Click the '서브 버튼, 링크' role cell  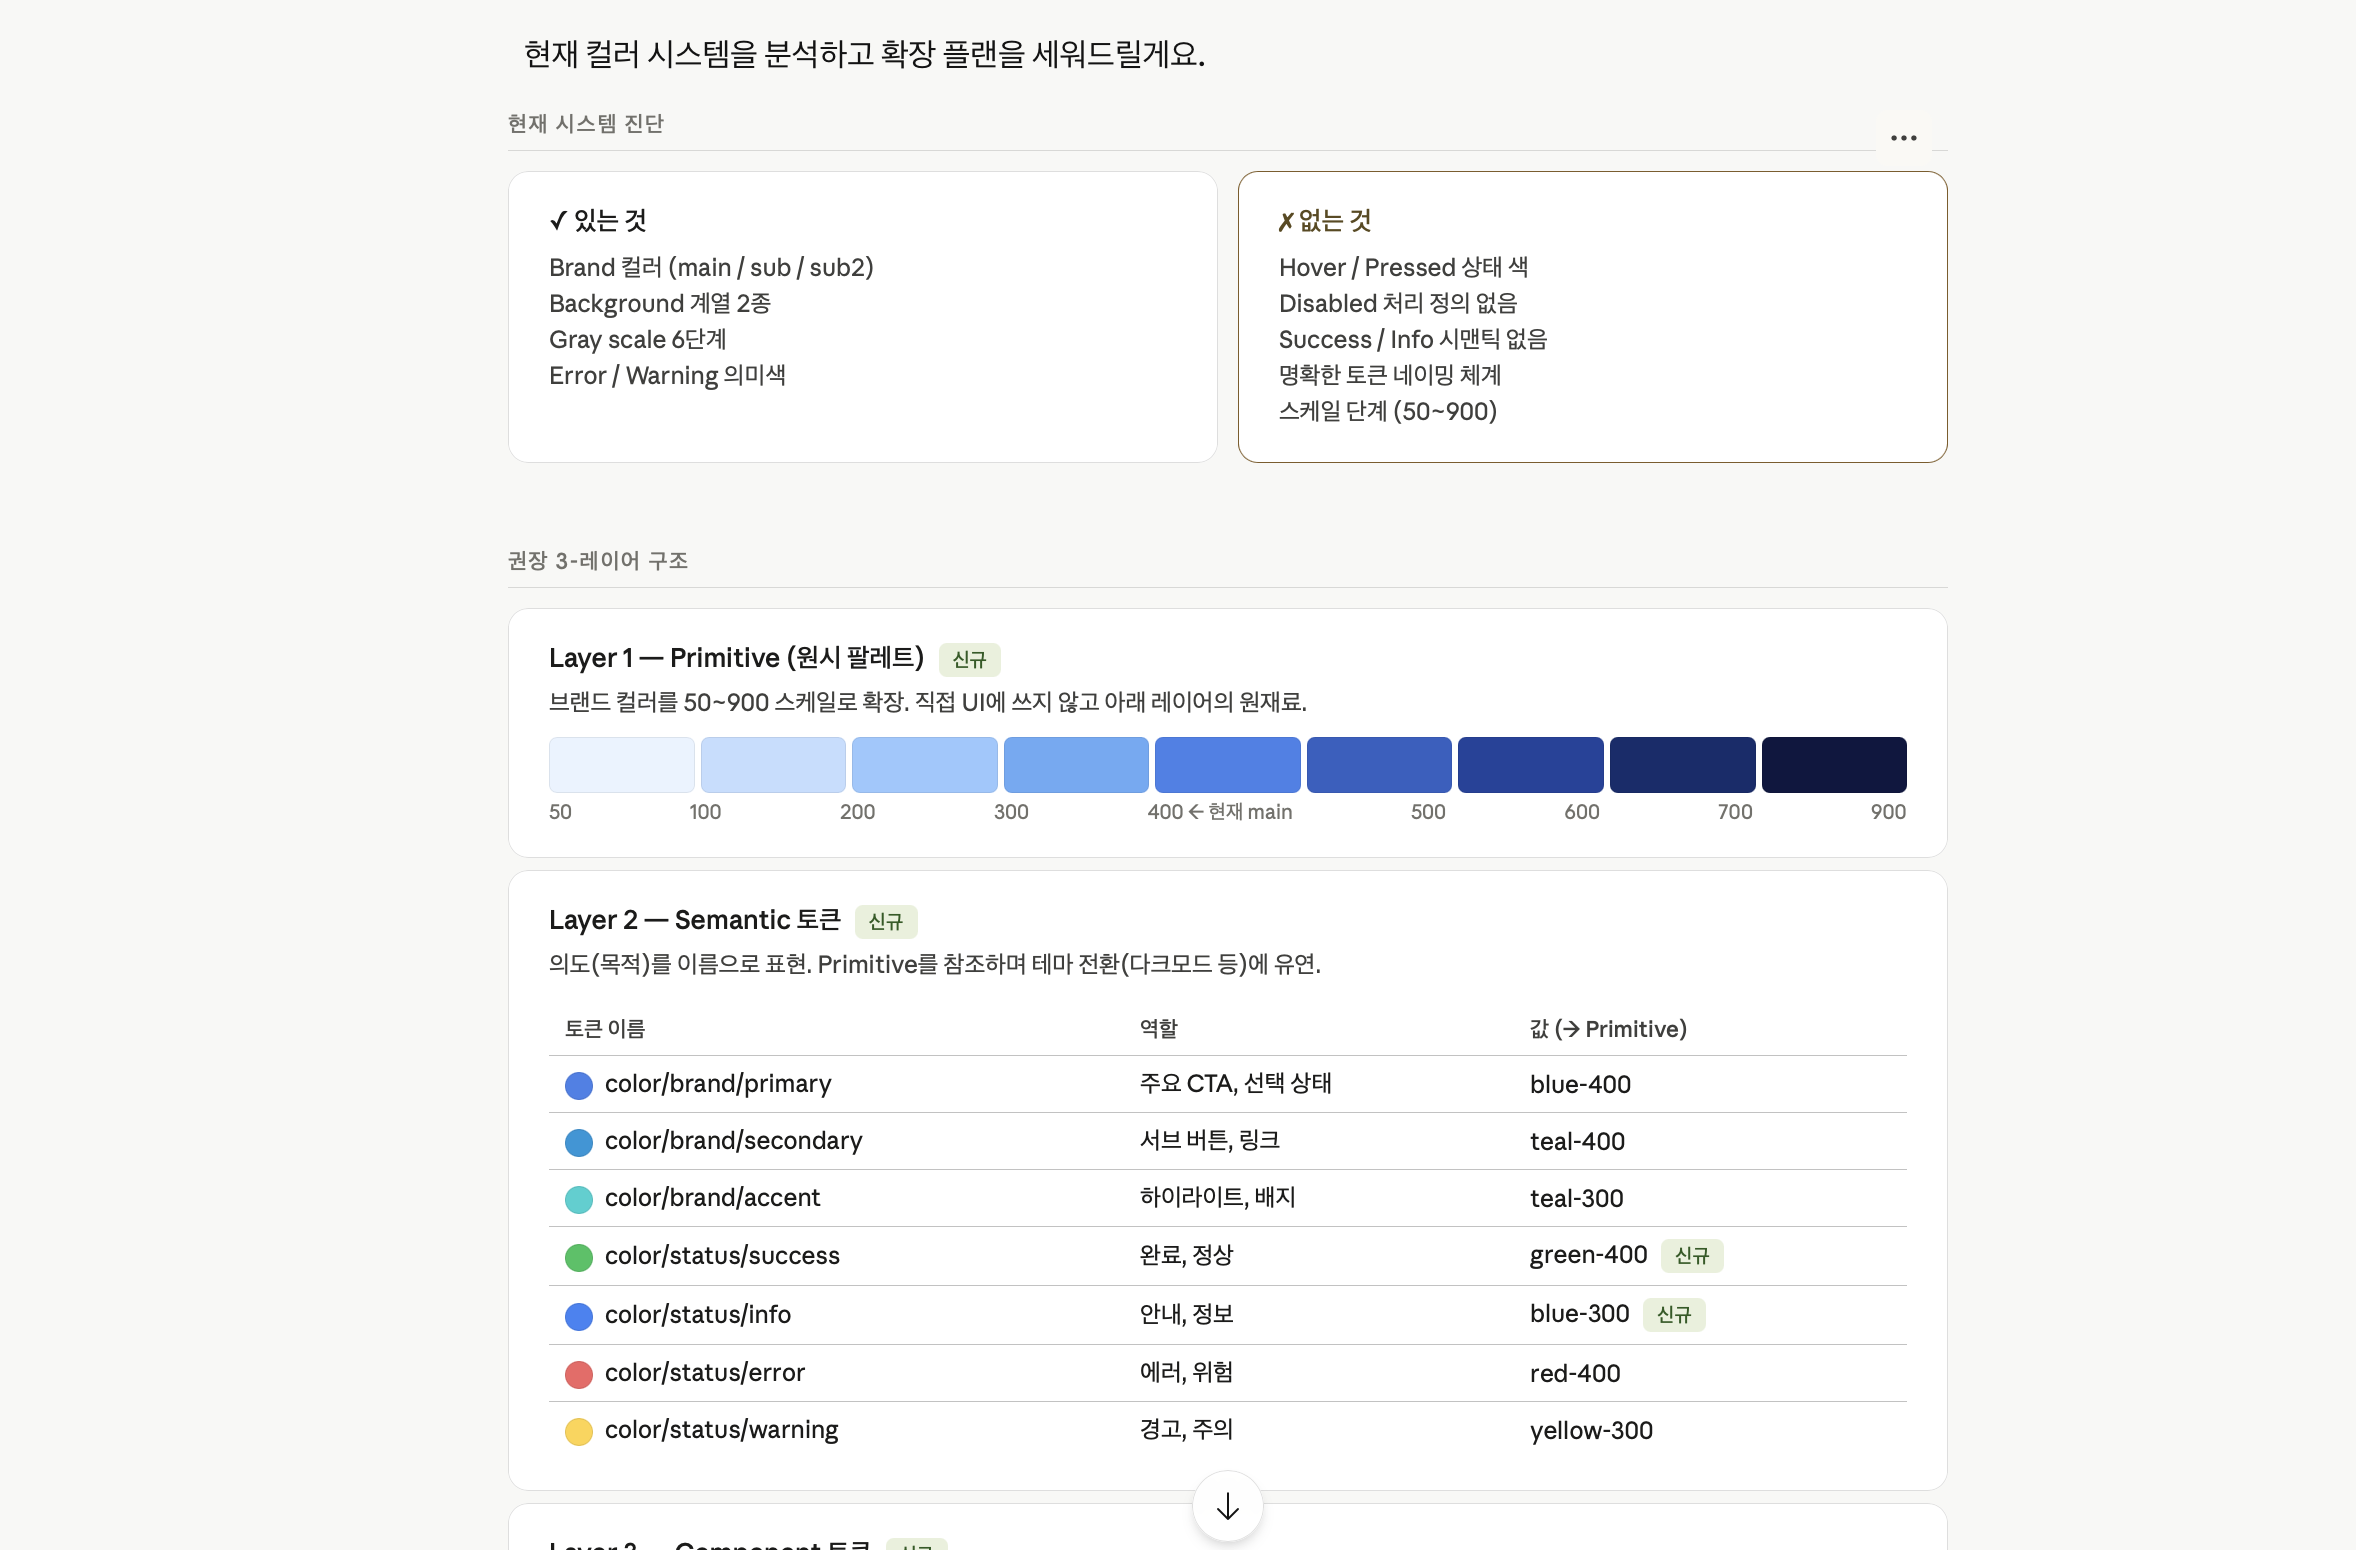point(1210,1141)
